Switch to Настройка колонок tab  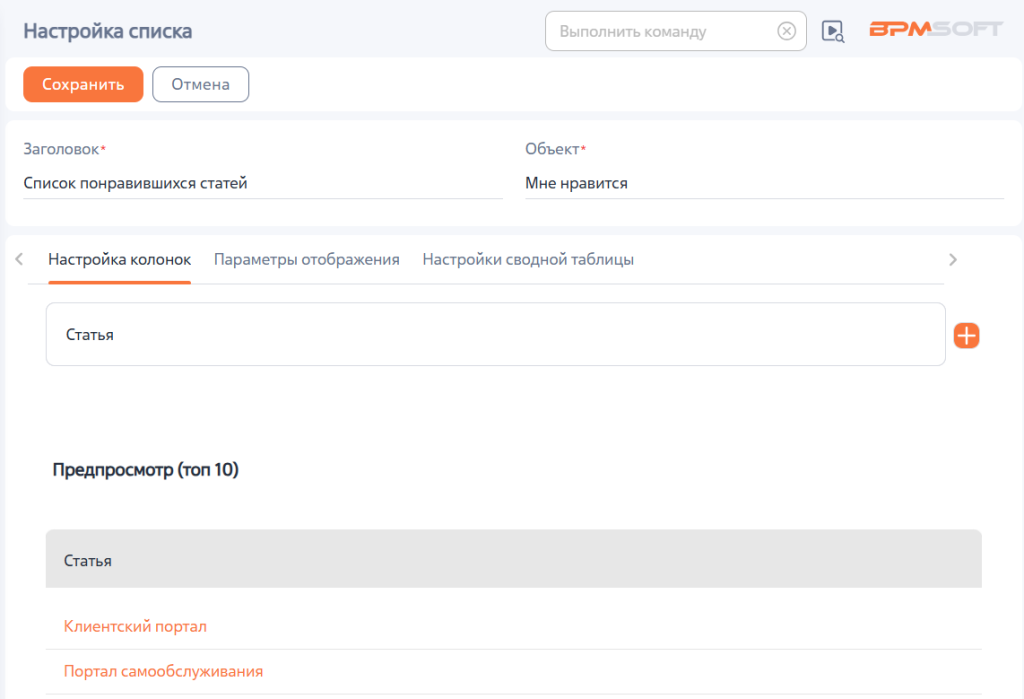tap(120, 259)
